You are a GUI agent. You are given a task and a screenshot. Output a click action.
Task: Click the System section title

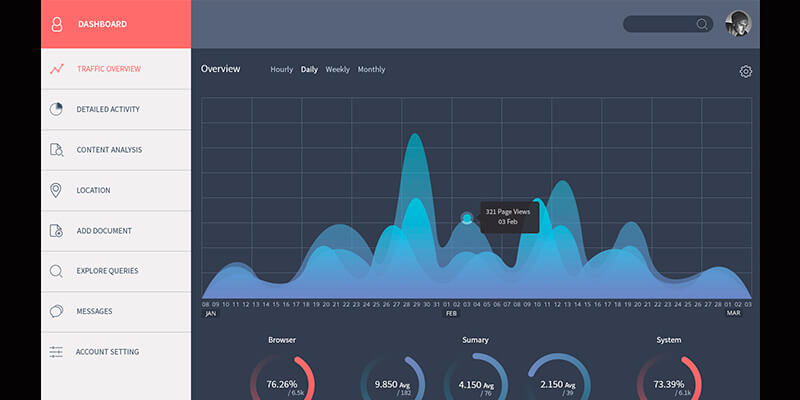coord(669,340)
